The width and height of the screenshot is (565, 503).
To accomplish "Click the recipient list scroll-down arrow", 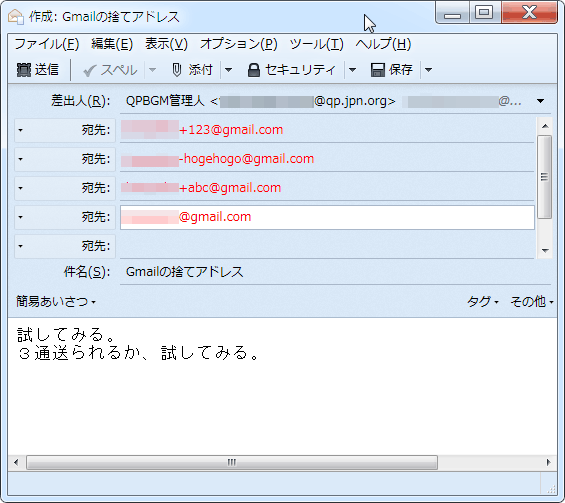I will pos(545,250).
